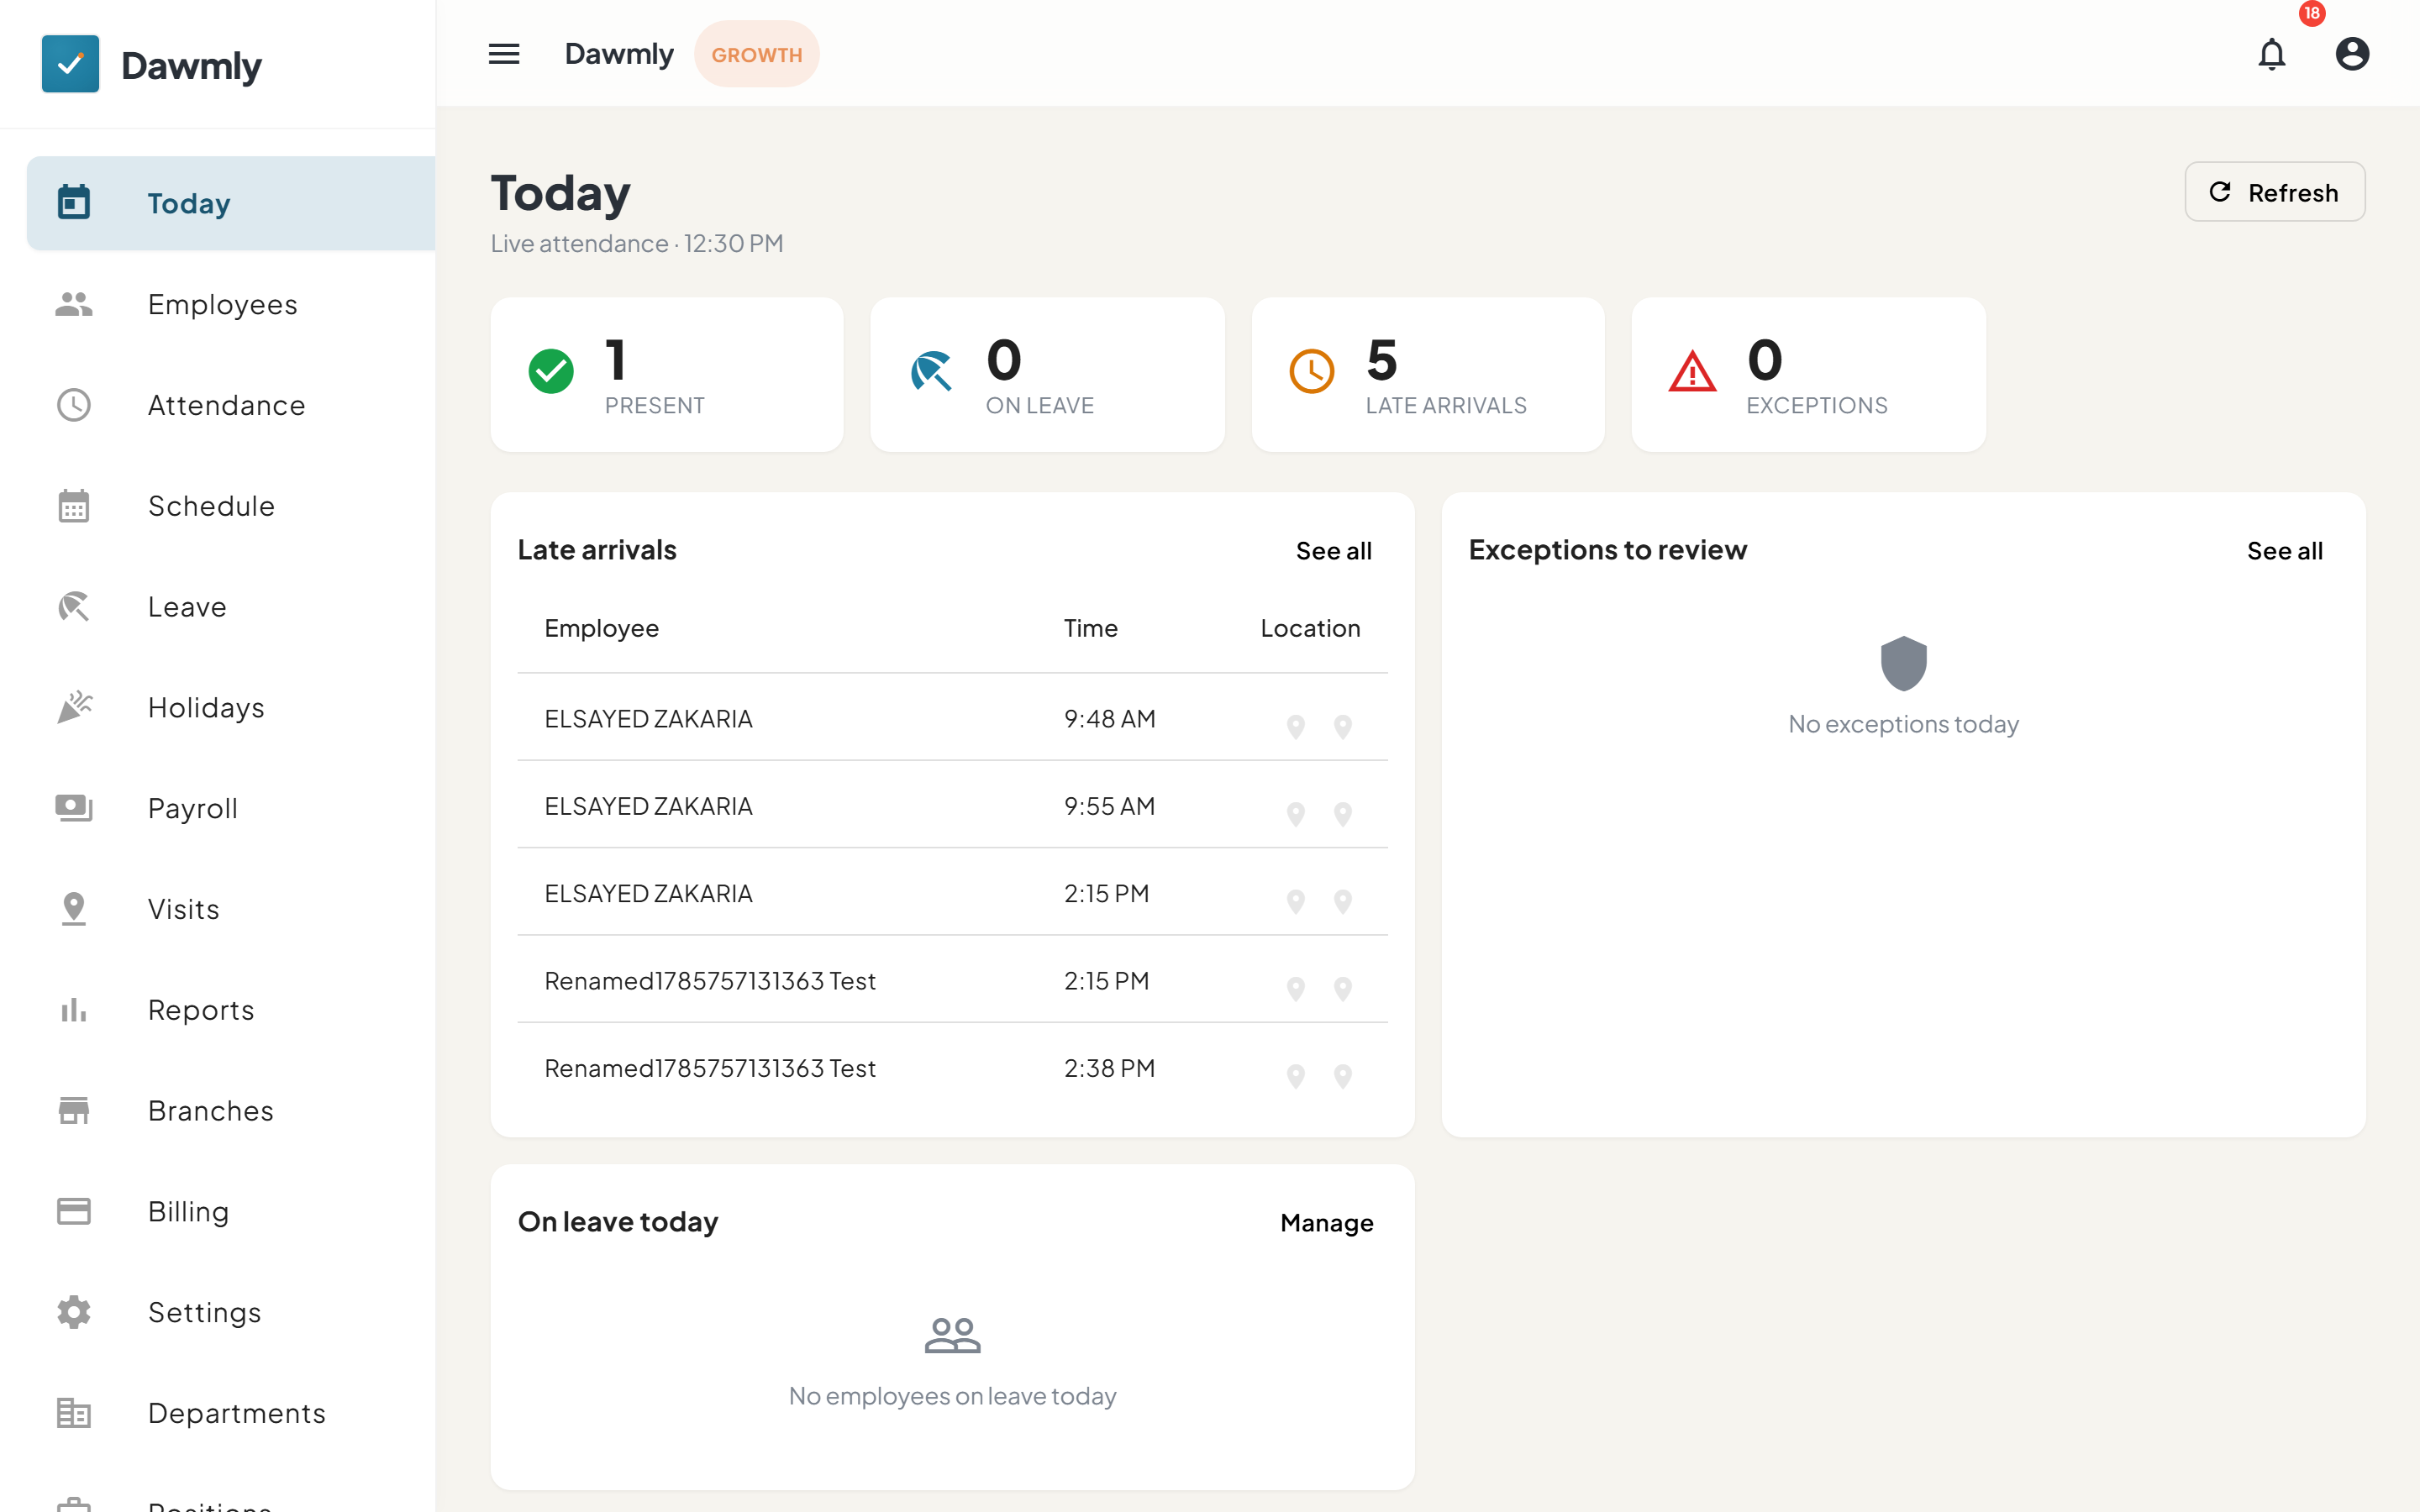Open Reports from the sidebar
The width and height of the screenshot is (2420, 1512).
[x=231, y=1010]
